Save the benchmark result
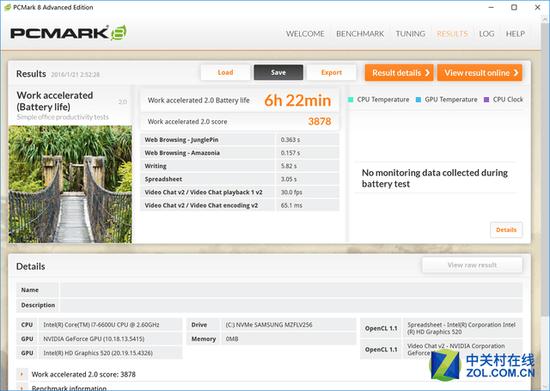Image resolution: width=550 pixels, height=391 pixels. (279, 72)
